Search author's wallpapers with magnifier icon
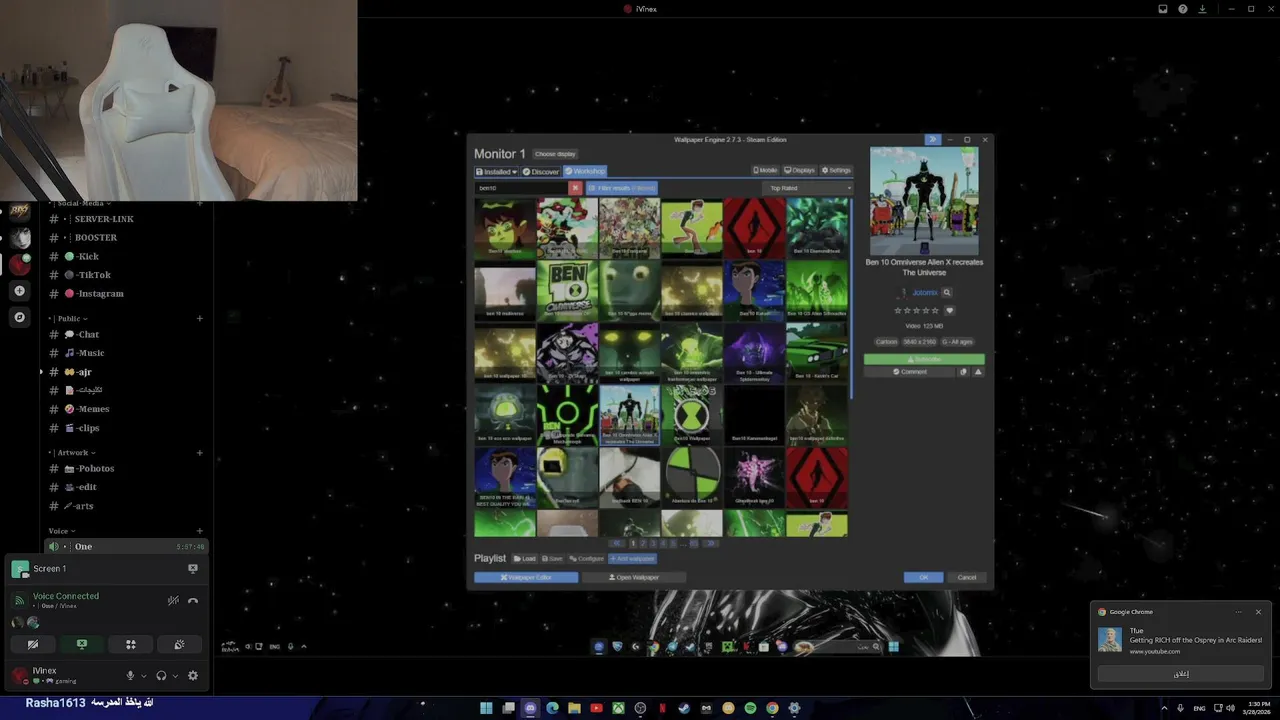Screen dimensions: 1280x720 [947, 293]
